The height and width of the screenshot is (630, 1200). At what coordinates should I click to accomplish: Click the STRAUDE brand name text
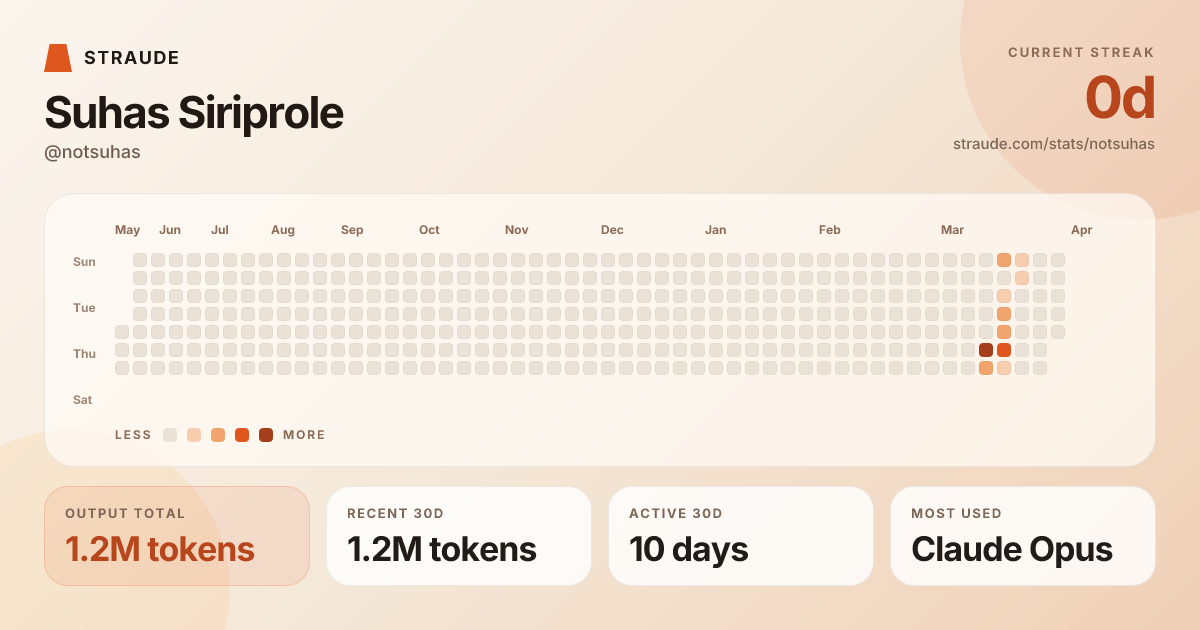click(x=132, y=58)
